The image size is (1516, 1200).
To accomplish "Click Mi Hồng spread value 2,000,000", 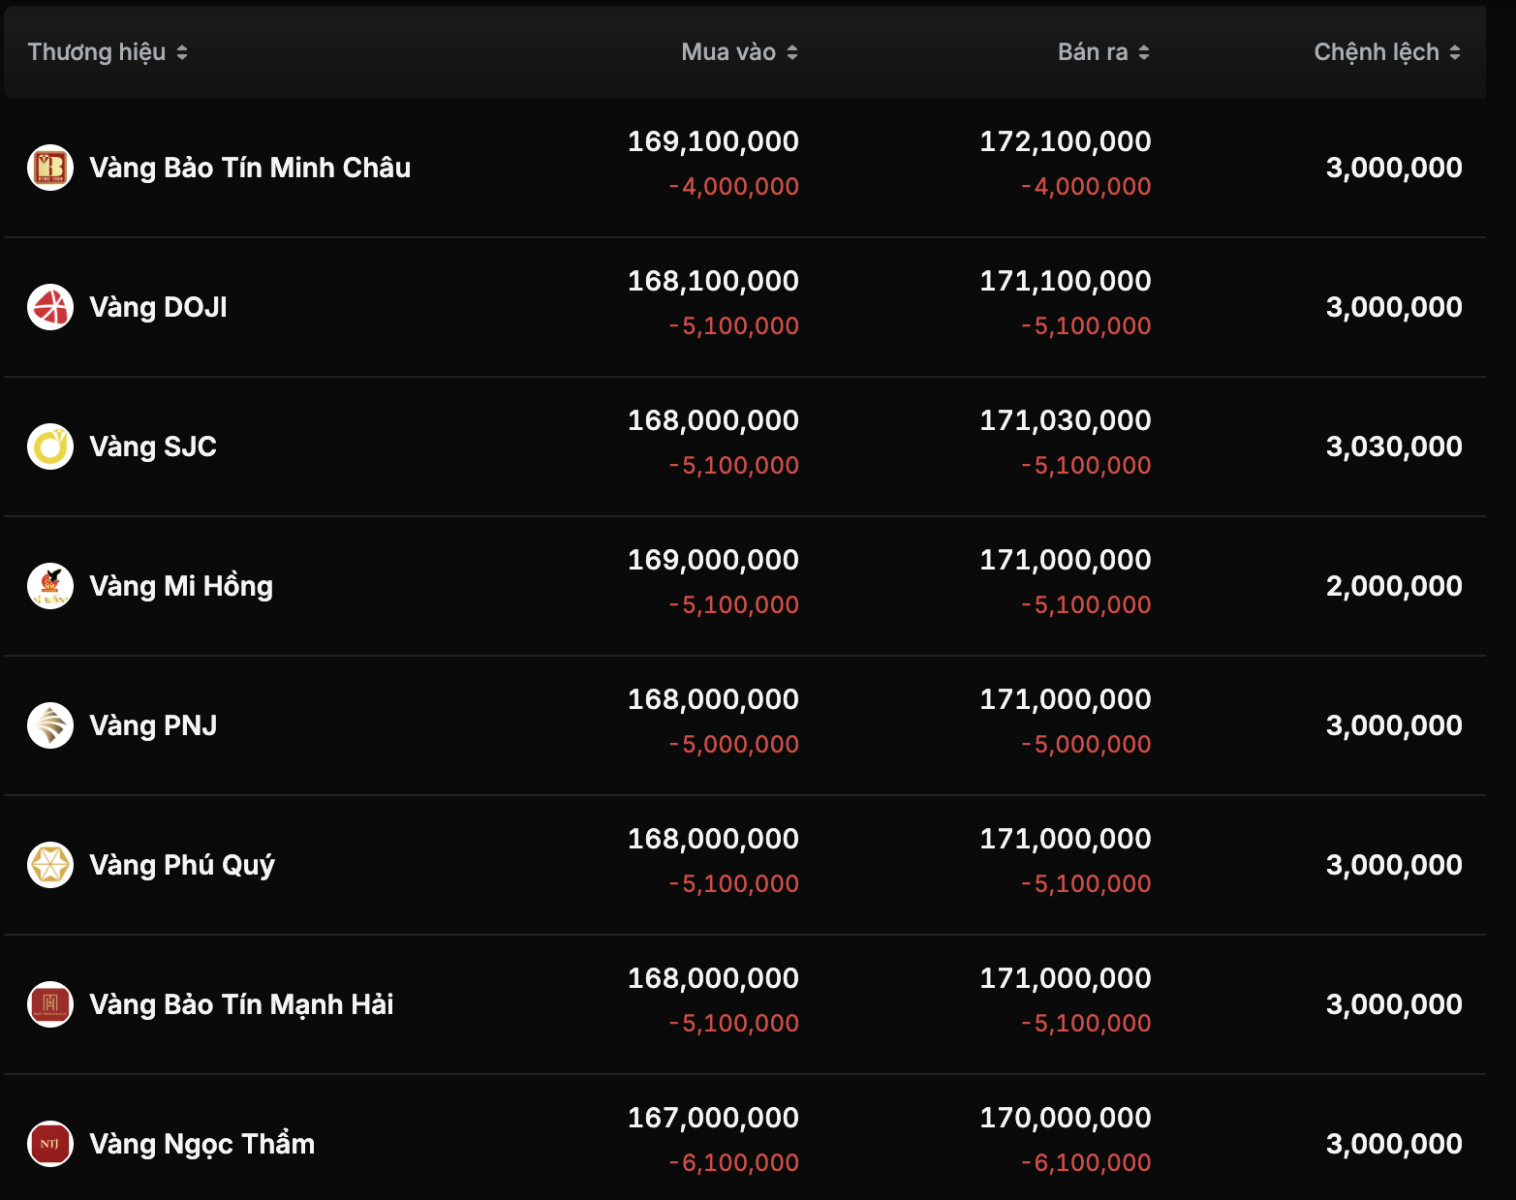I will click(x=1393, y=586).
